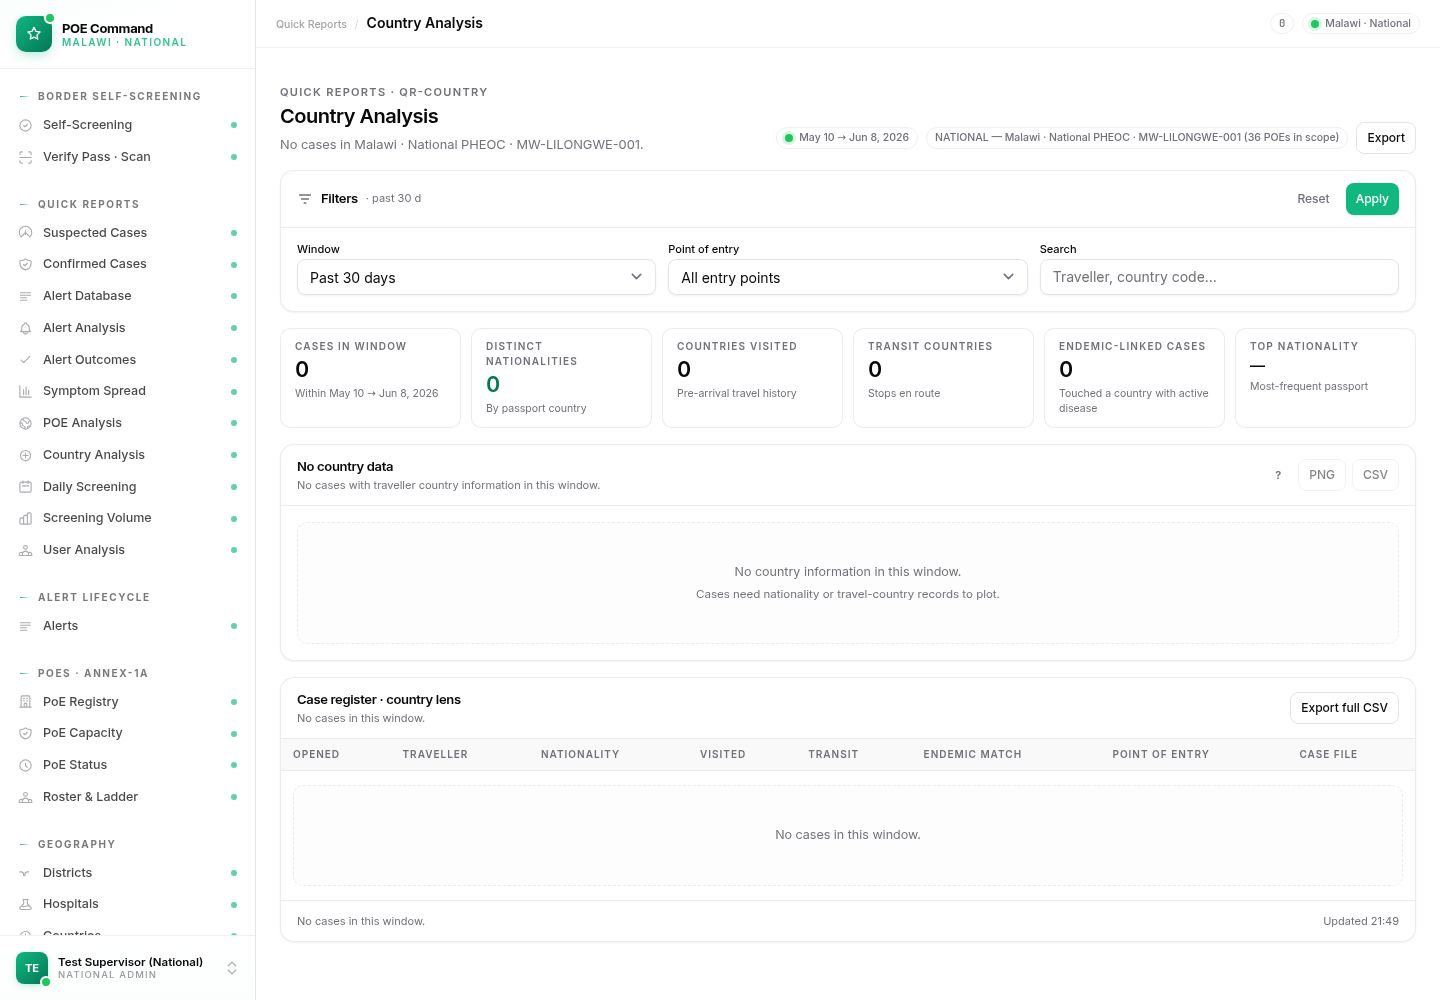Screen dimensions: 1440x1000
Task: Click the May 10 → Jun 8, 2026 date pill
Action: coord(846,138)
